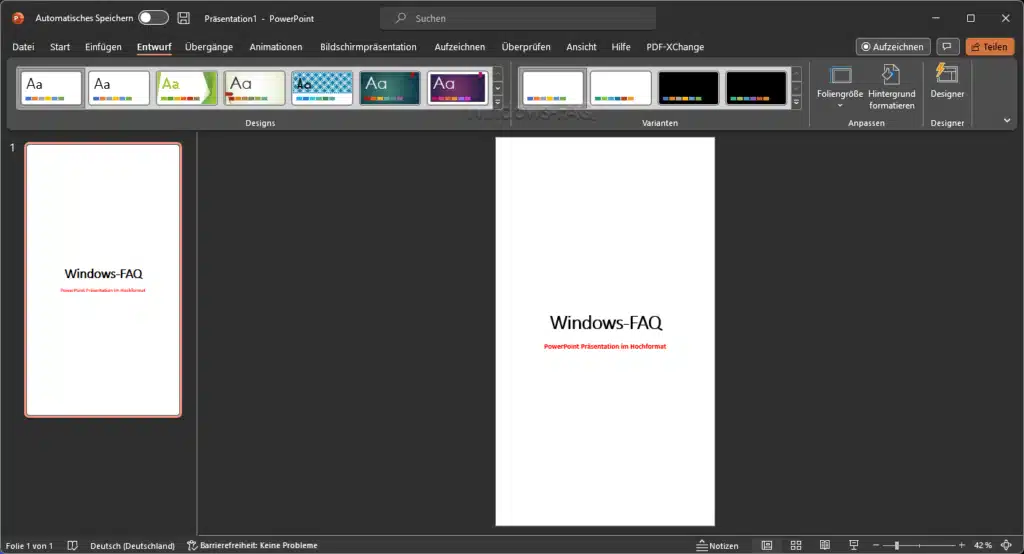Click the Suchen search box
Screen dimensions: 1024x554
pyautogui.click(x=518, y=18)
